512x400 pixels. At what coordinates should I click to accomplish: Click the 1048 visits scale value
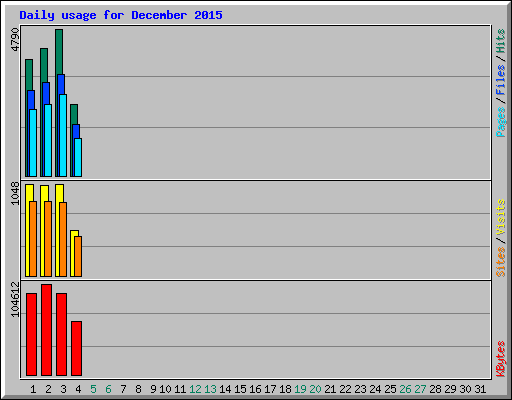tap(15, 193)
